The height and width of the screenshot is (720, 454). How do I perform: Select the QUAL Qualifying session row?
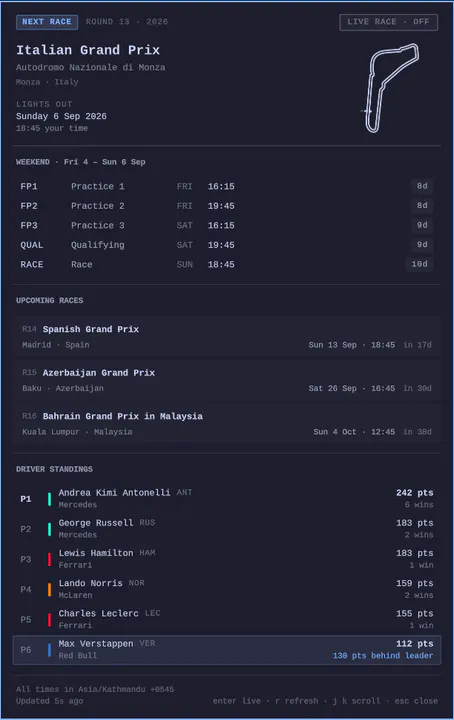[x=227, y=245]
